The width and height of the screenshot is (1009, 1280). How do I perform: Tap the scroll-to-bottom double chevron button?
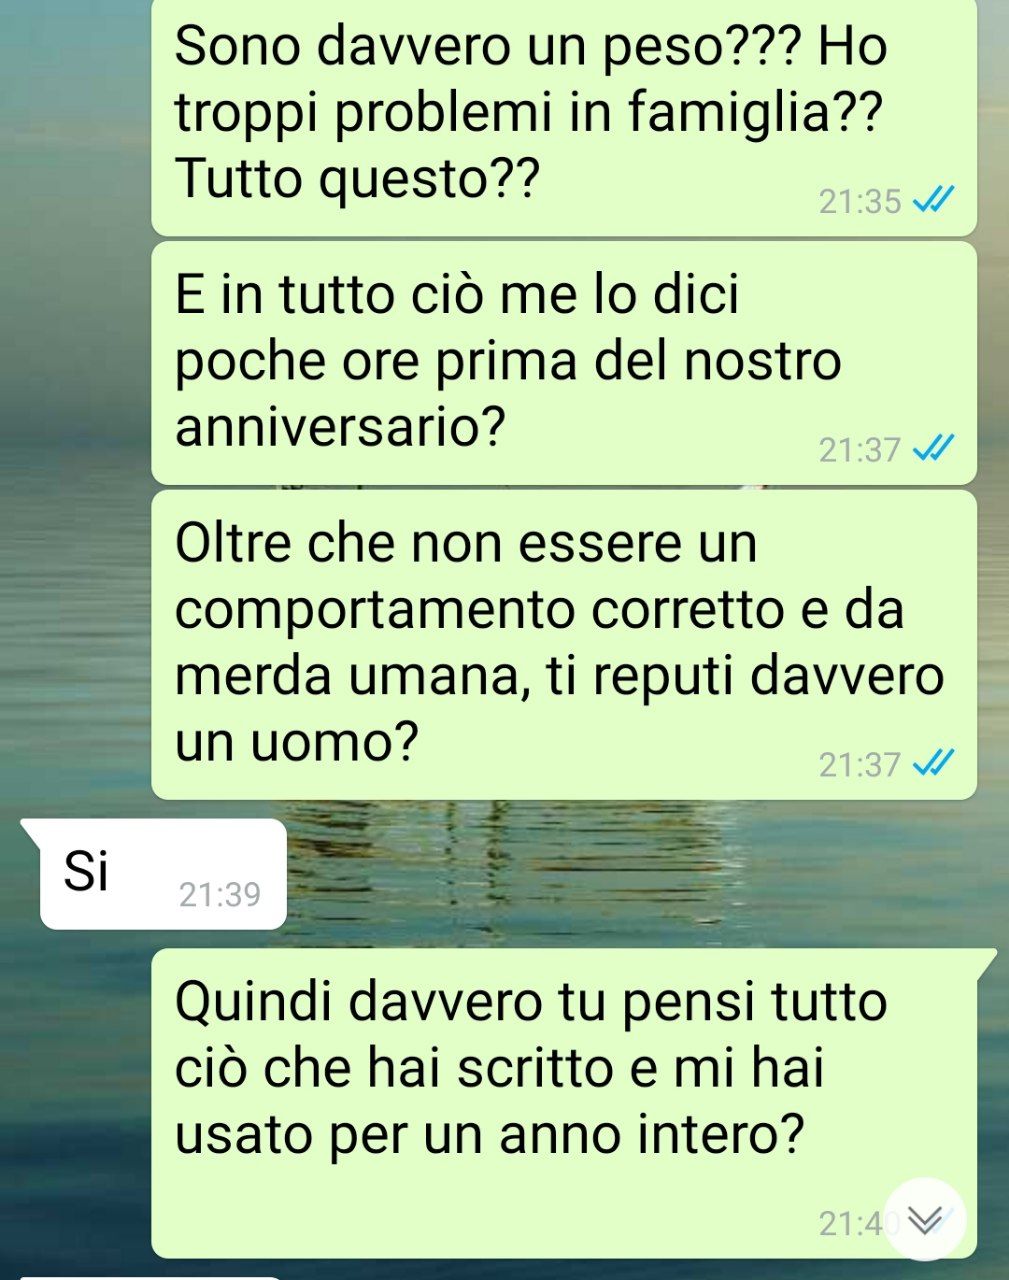click(925, 1219)
